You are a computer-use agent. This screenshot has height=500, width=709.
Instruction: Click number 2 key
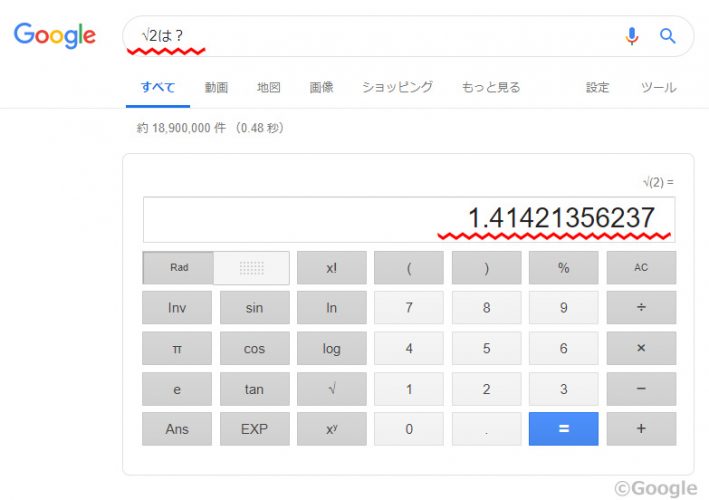[487, 389]
